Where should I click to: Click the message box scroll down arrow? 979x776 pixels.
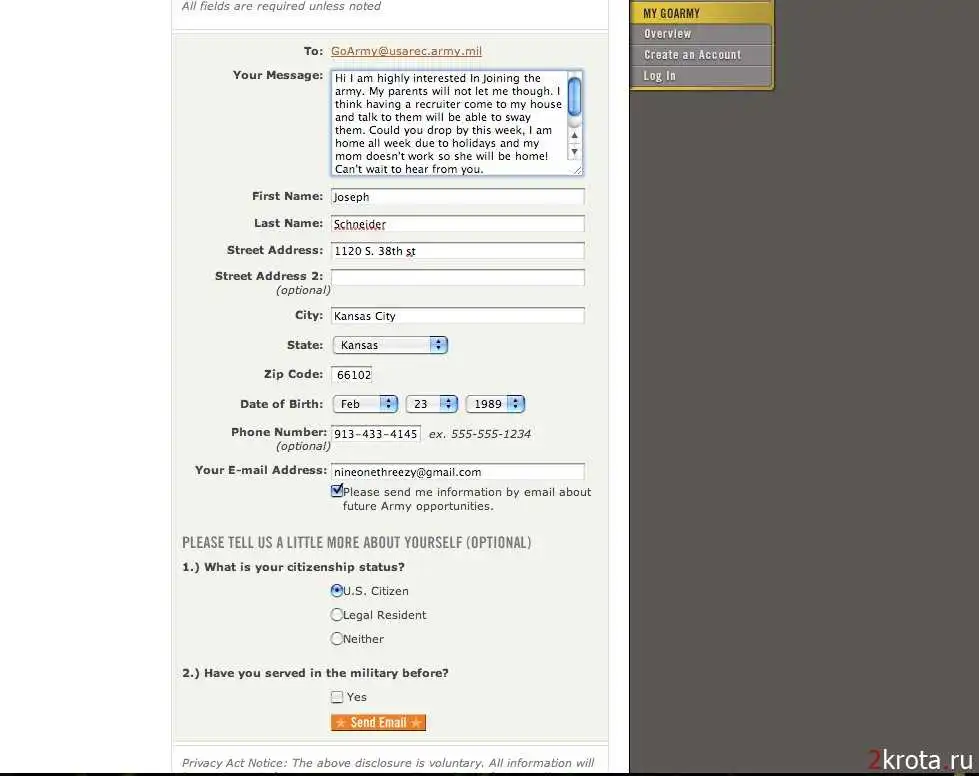tap(574, 152)
